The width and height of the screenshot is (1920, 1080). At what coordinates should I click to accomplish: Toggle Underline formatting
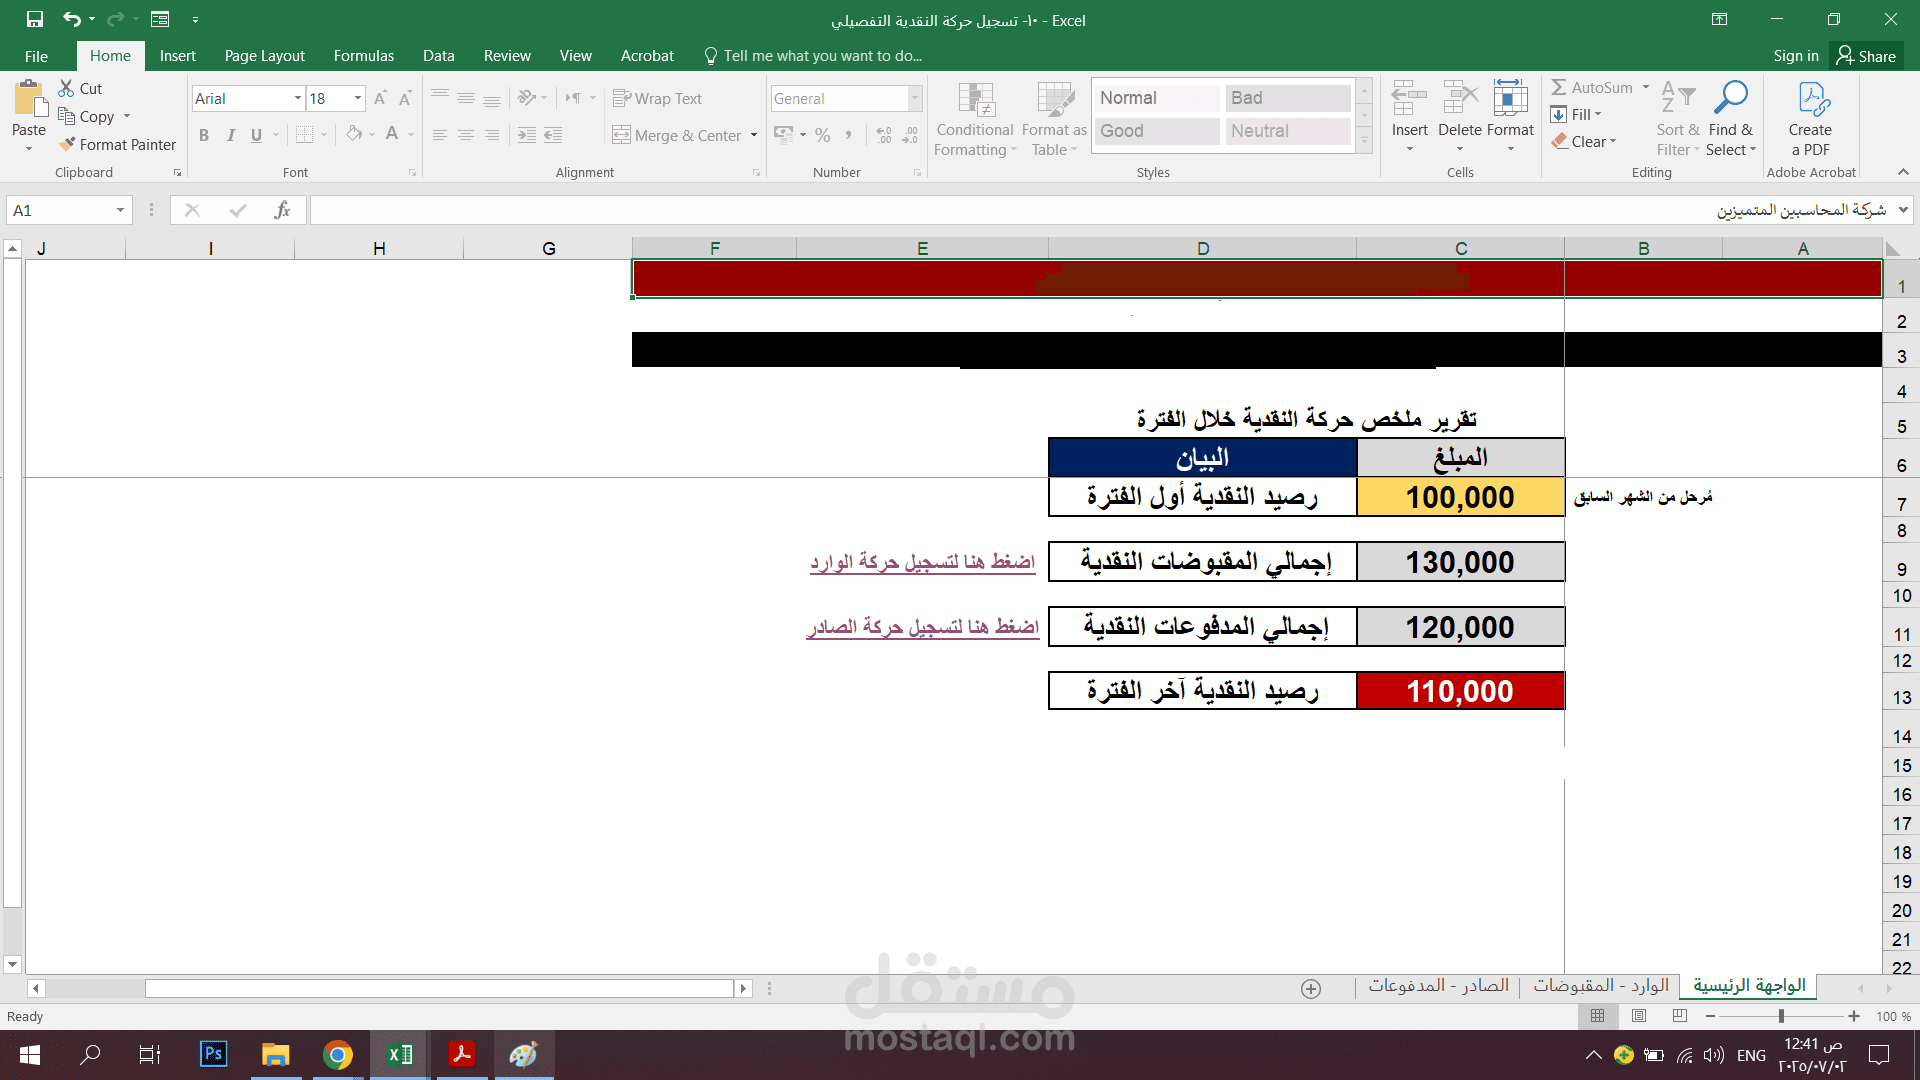pyautogui.click(x=256, y=135)
